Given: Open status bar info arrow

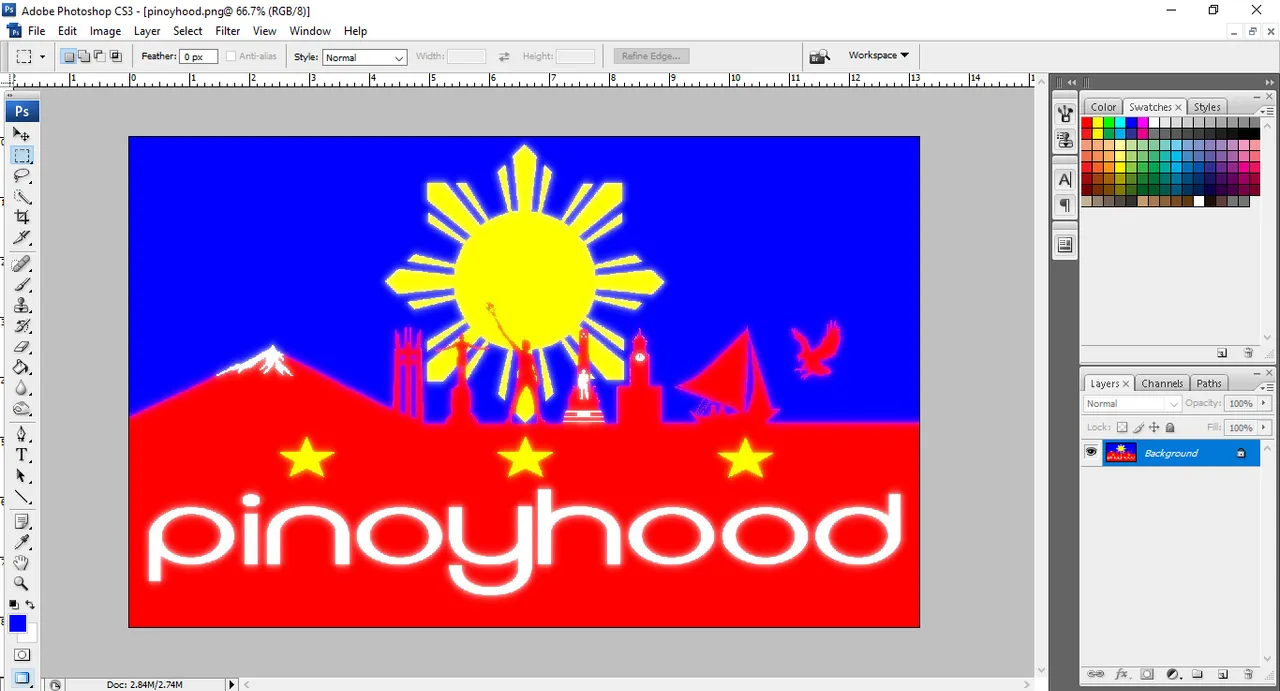Looking at the screenshot, I should 232,684.
